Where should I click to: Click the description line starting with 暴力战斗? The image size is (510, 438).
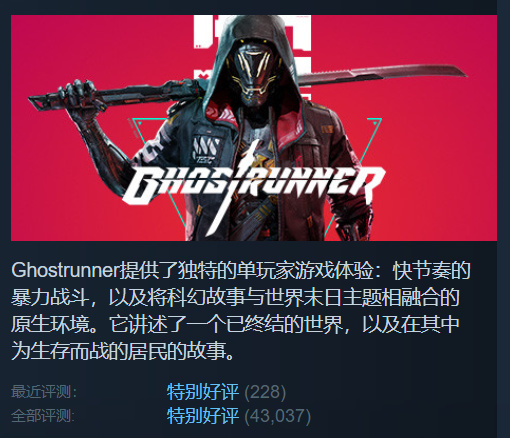click(x=235, y=297)
